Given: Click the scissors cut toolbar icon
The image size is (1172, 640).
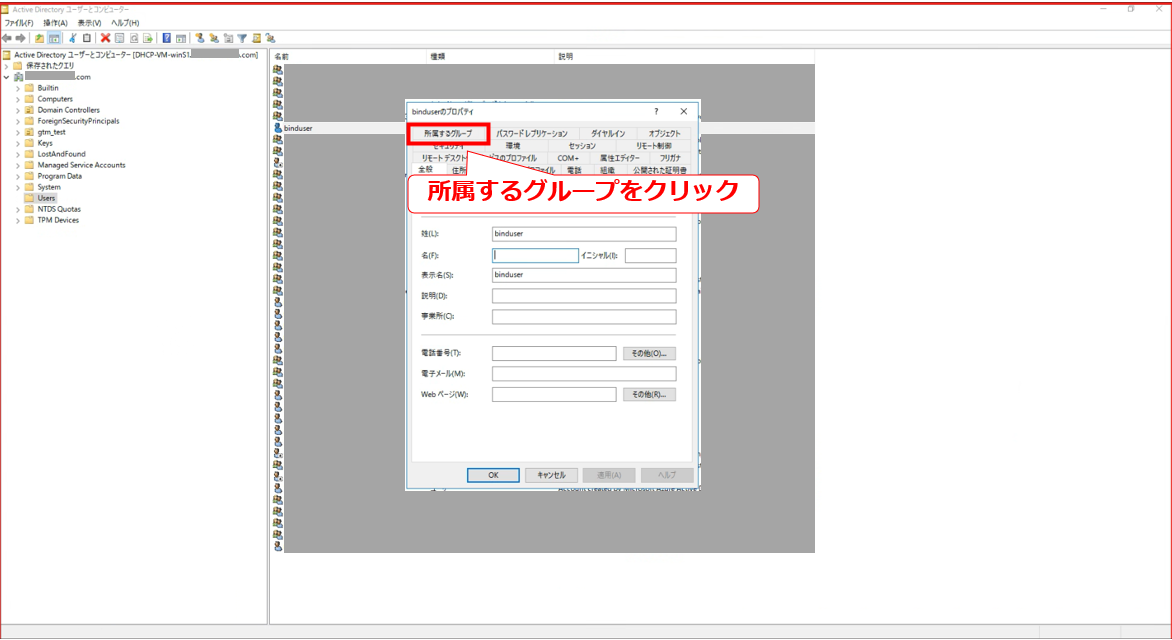Looking at the screenshot, I should (73, 38).
